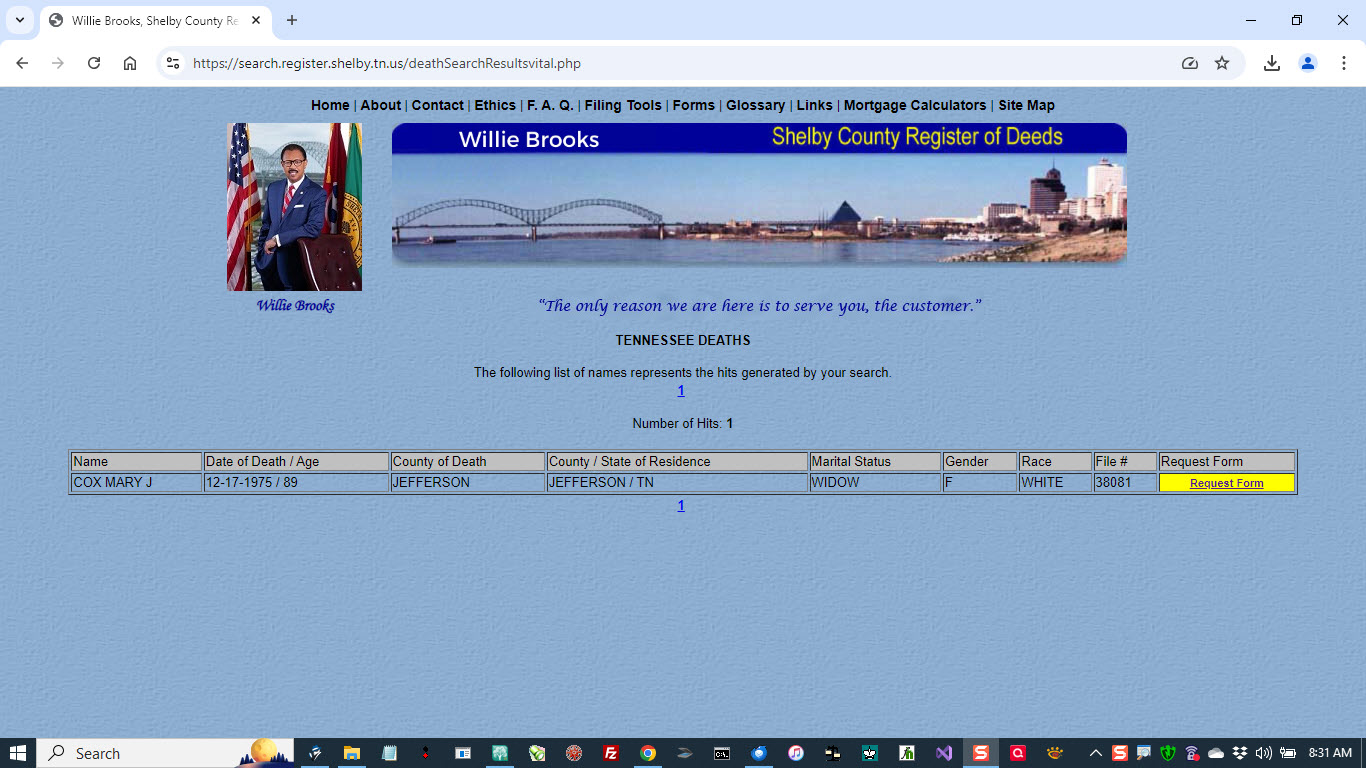Bookmark this page with the star icon
Image resolution: width=1366 pixels, height=768 pixels.
click(1222, 63)
